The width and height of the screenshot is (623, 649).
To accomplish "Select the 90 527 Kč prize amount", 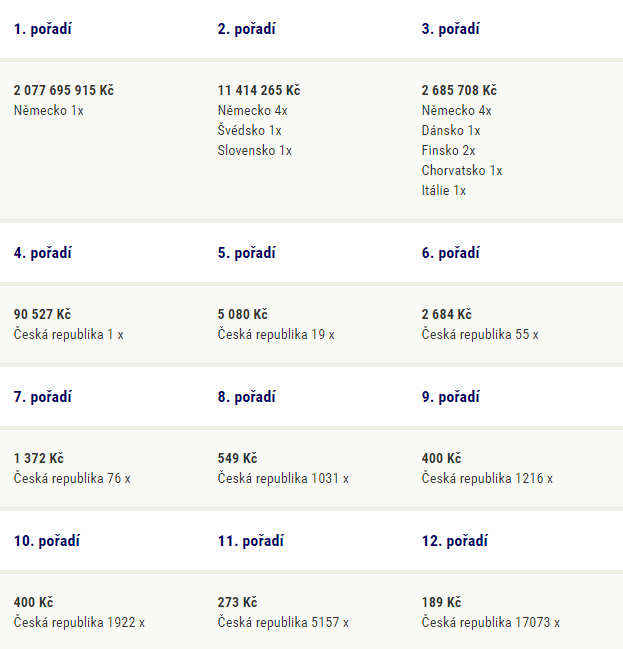I will [x=42, y=314].
